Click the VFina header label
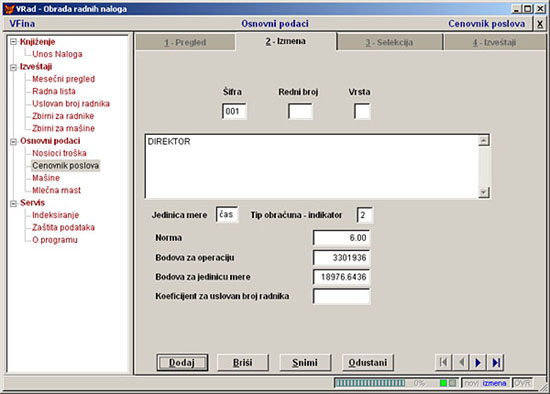Image resolution: width=550 pixels, height=394 pixels. (22, 24)
